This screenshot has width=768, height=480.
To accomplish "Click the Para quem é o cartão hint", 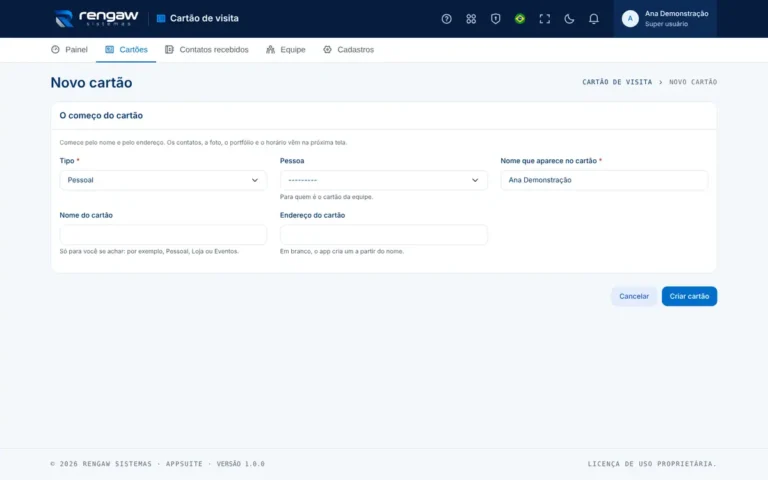I will coord(326,197).
